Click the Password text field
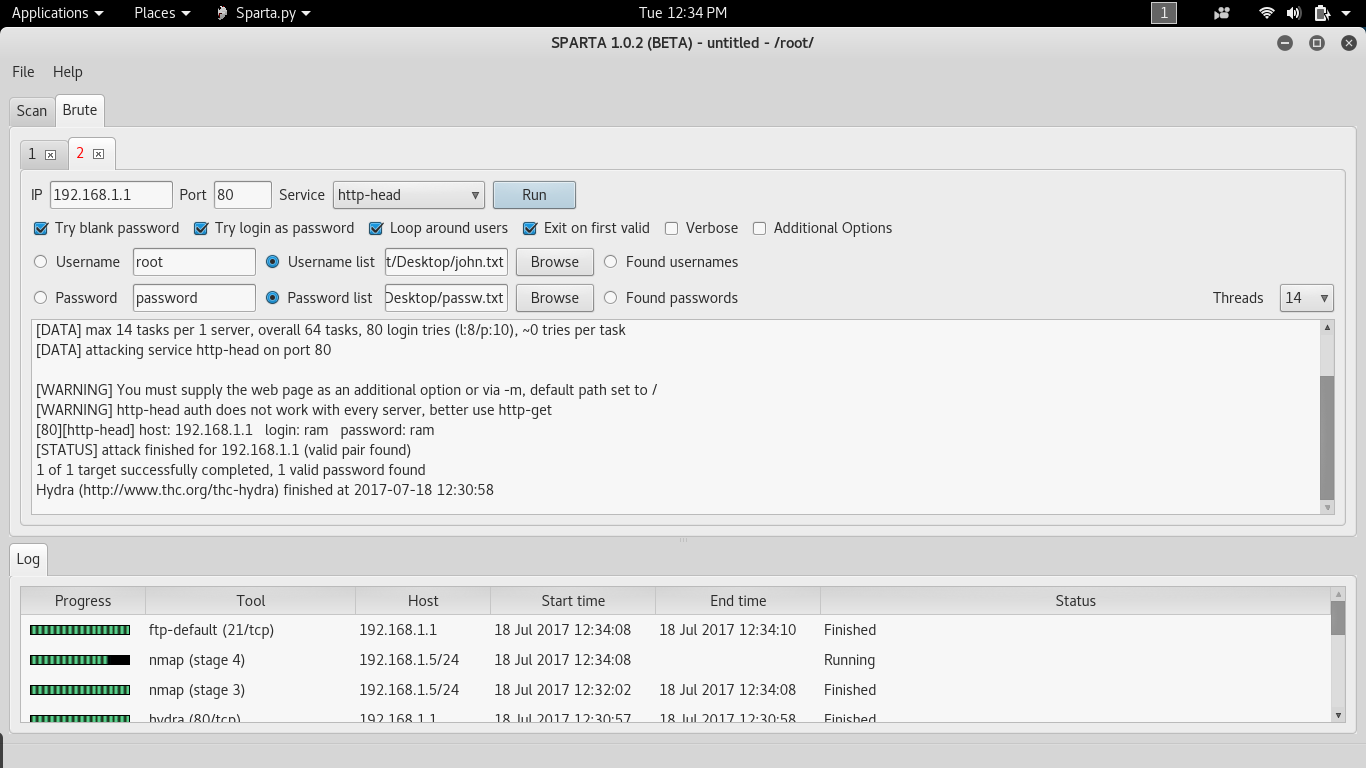The height and width of the screenshot is (768, 1366). point(194,298)
